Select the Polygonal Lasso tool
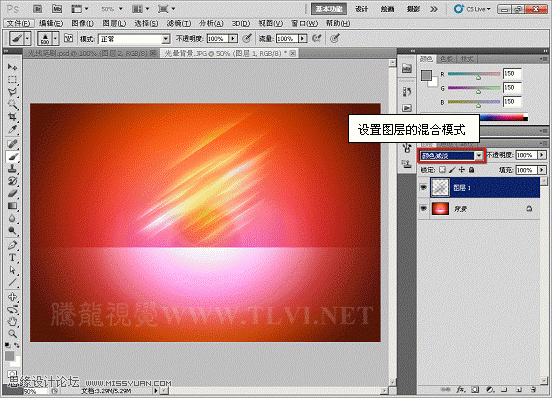The height and width of the screenshot is (398, 552). (12, 92)
